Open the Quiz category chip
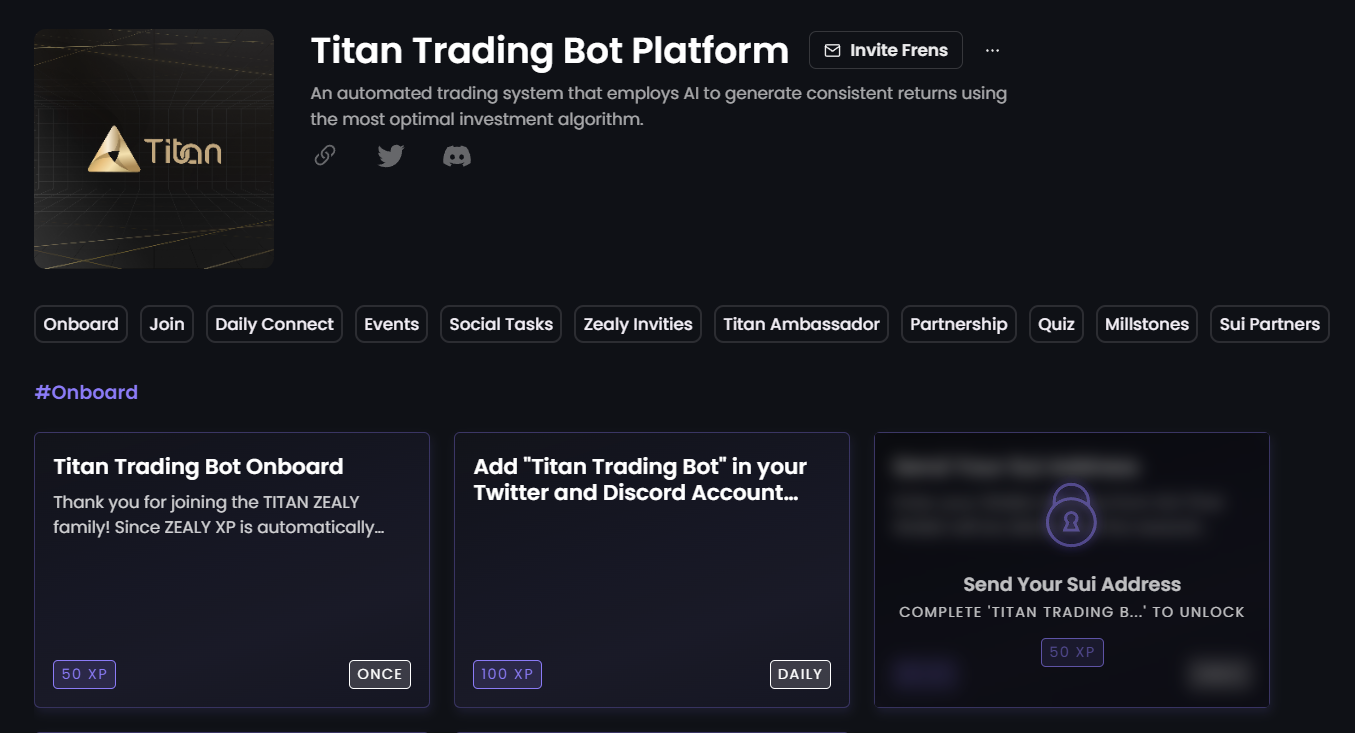1355x733 pixels. [1056, 323]
